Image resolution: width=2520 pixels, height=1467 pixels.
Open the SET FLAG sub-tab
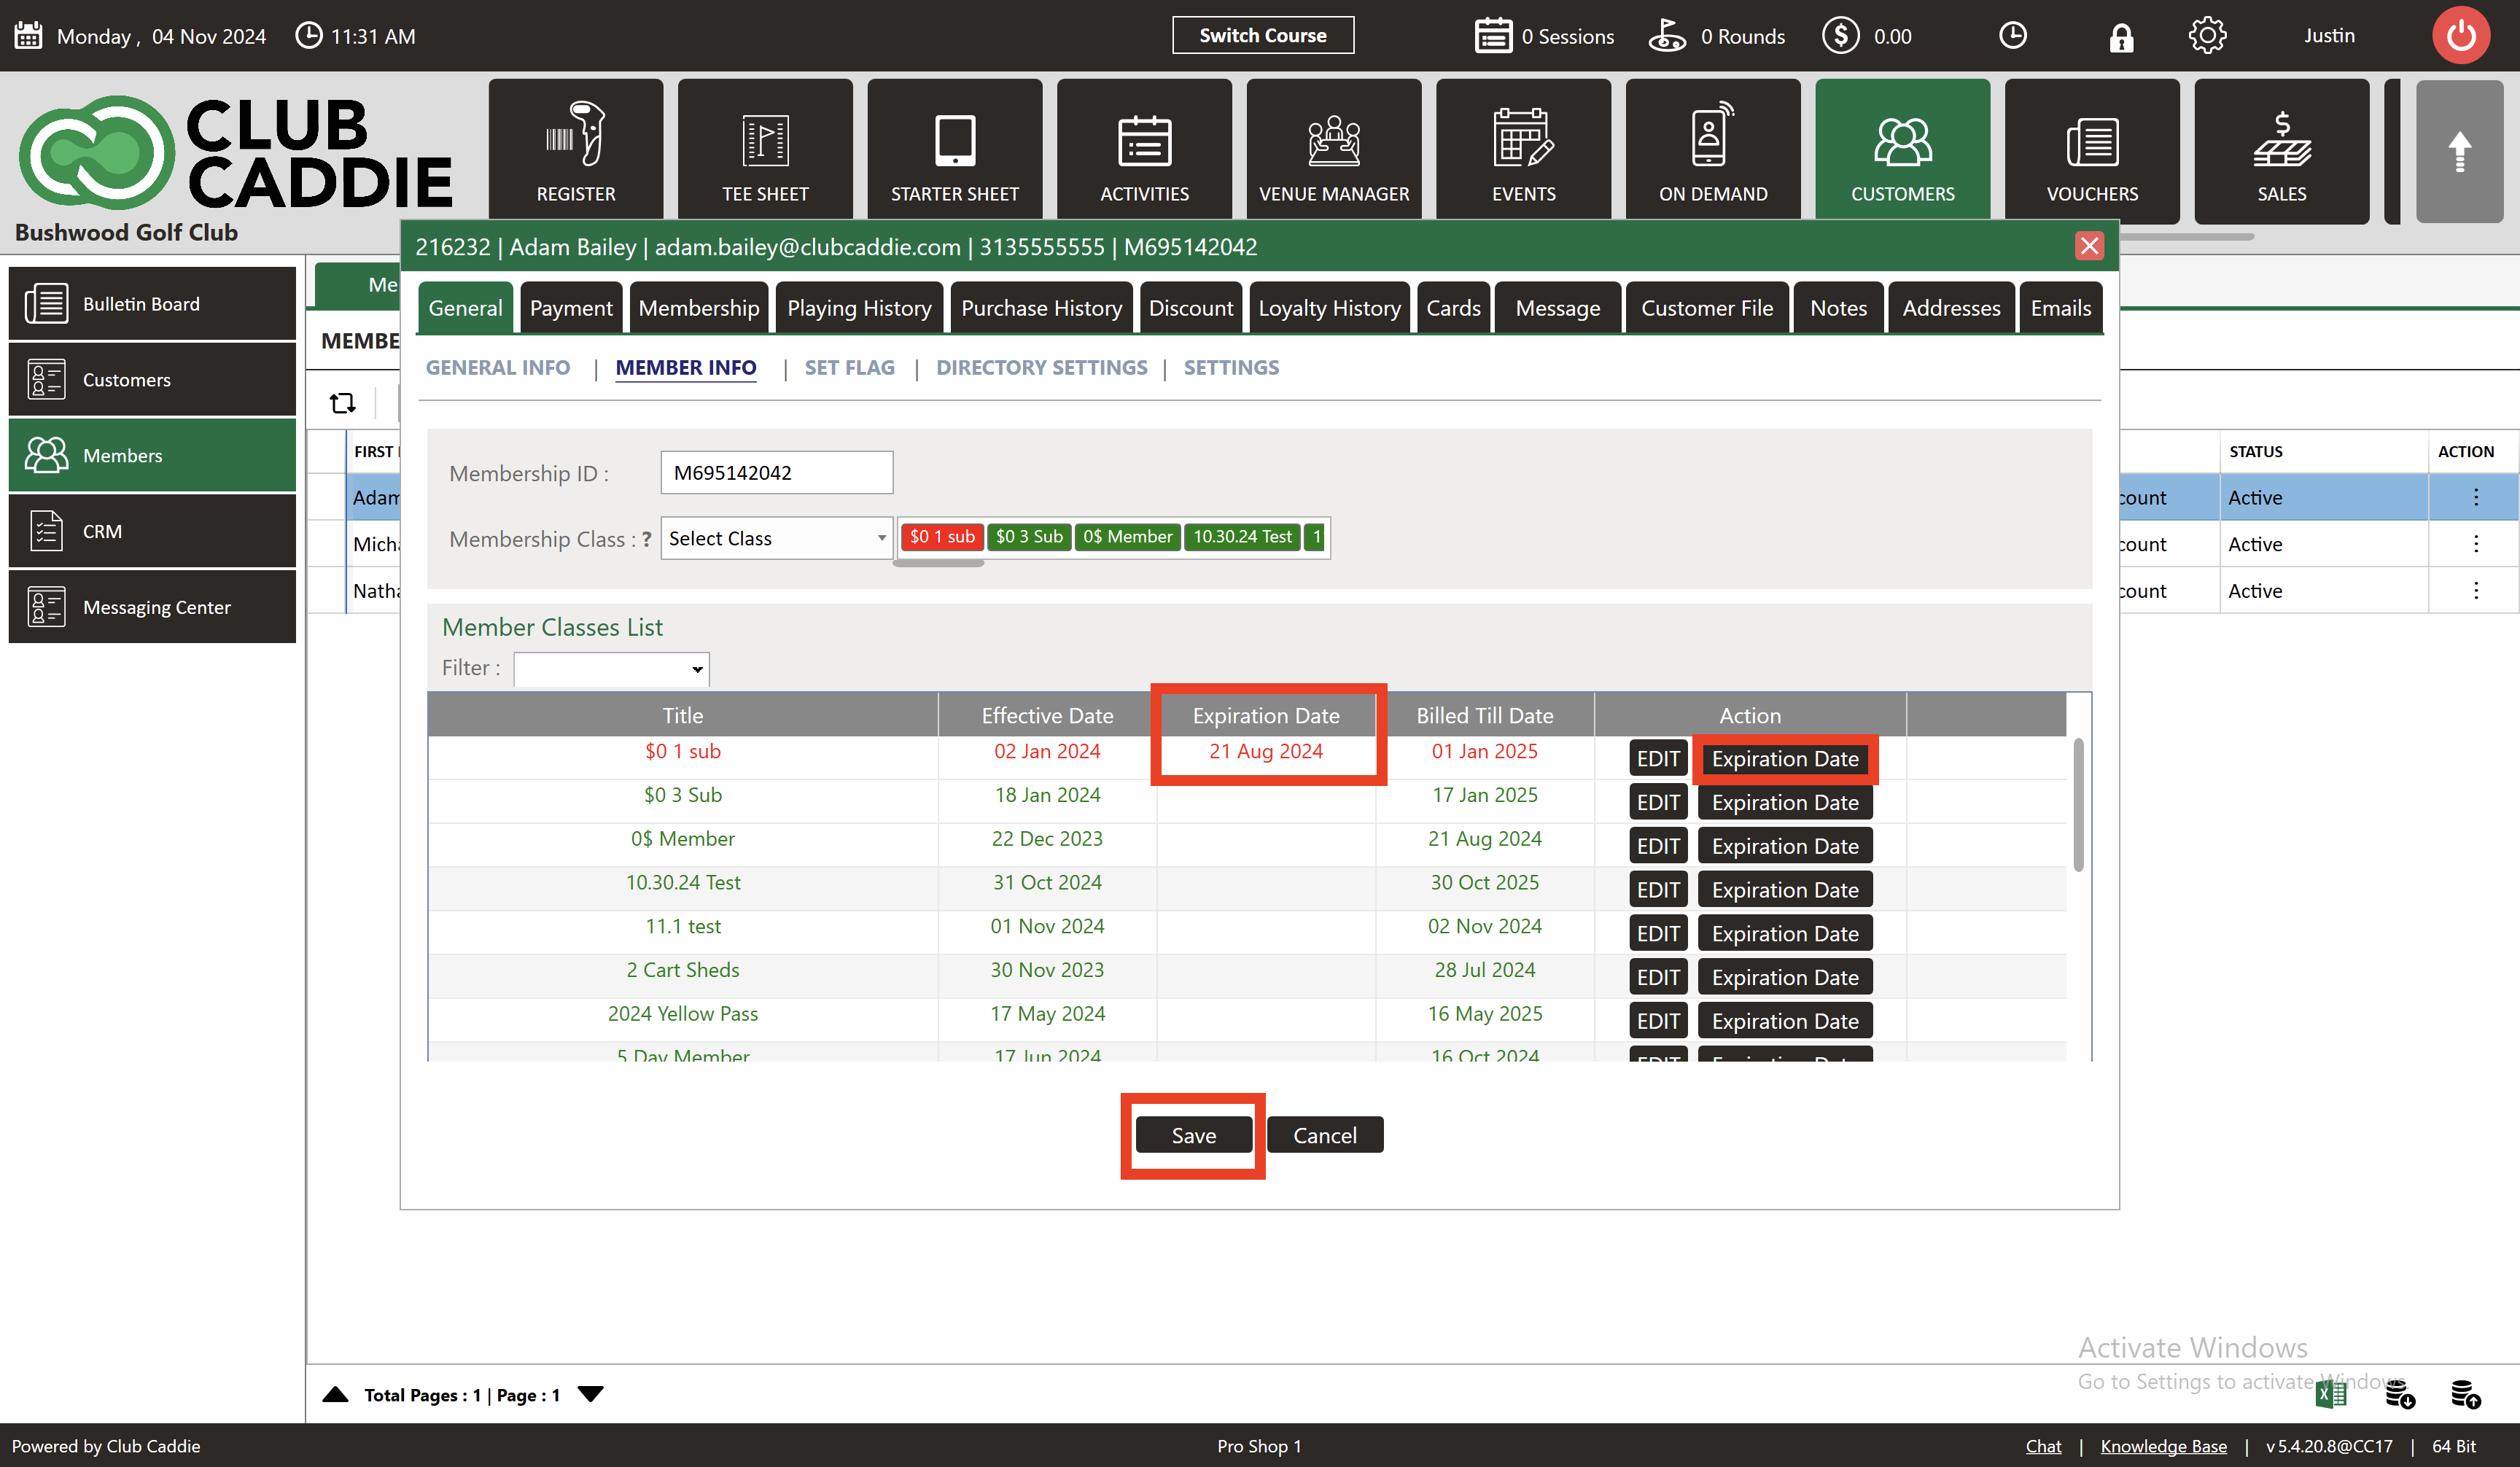click(849, 367)
